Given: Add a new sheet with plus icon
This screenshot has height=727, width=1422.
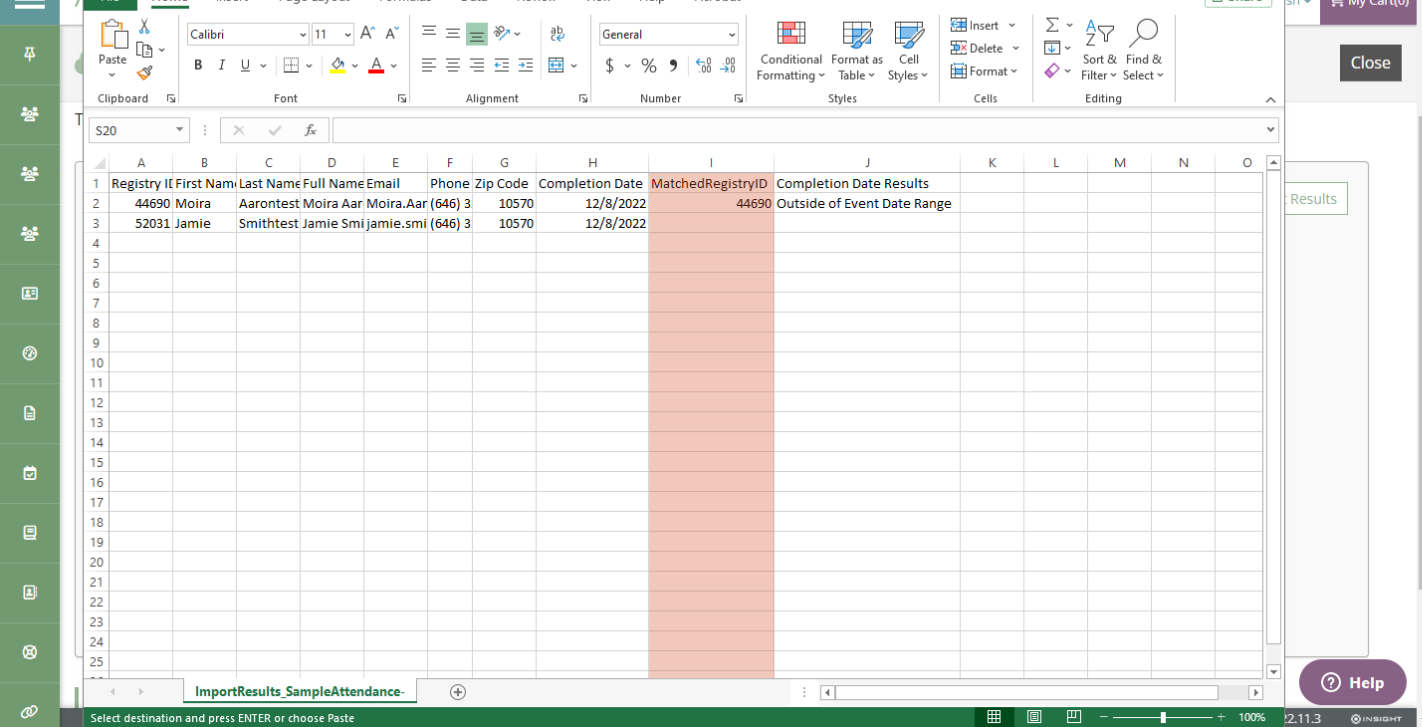Looking at the screenshot, I should (x=458, y=692).
